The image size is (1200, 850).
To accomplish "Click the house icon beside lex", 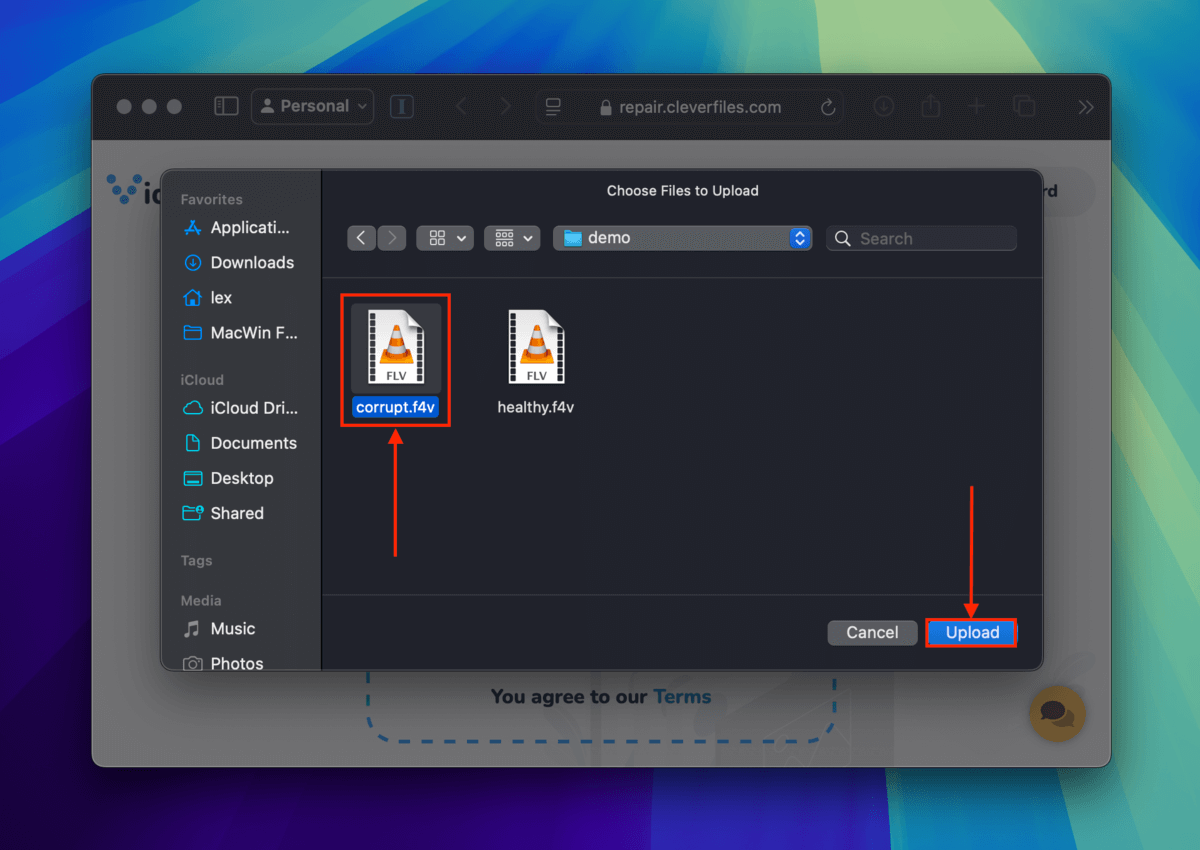I will coord(193,298).
